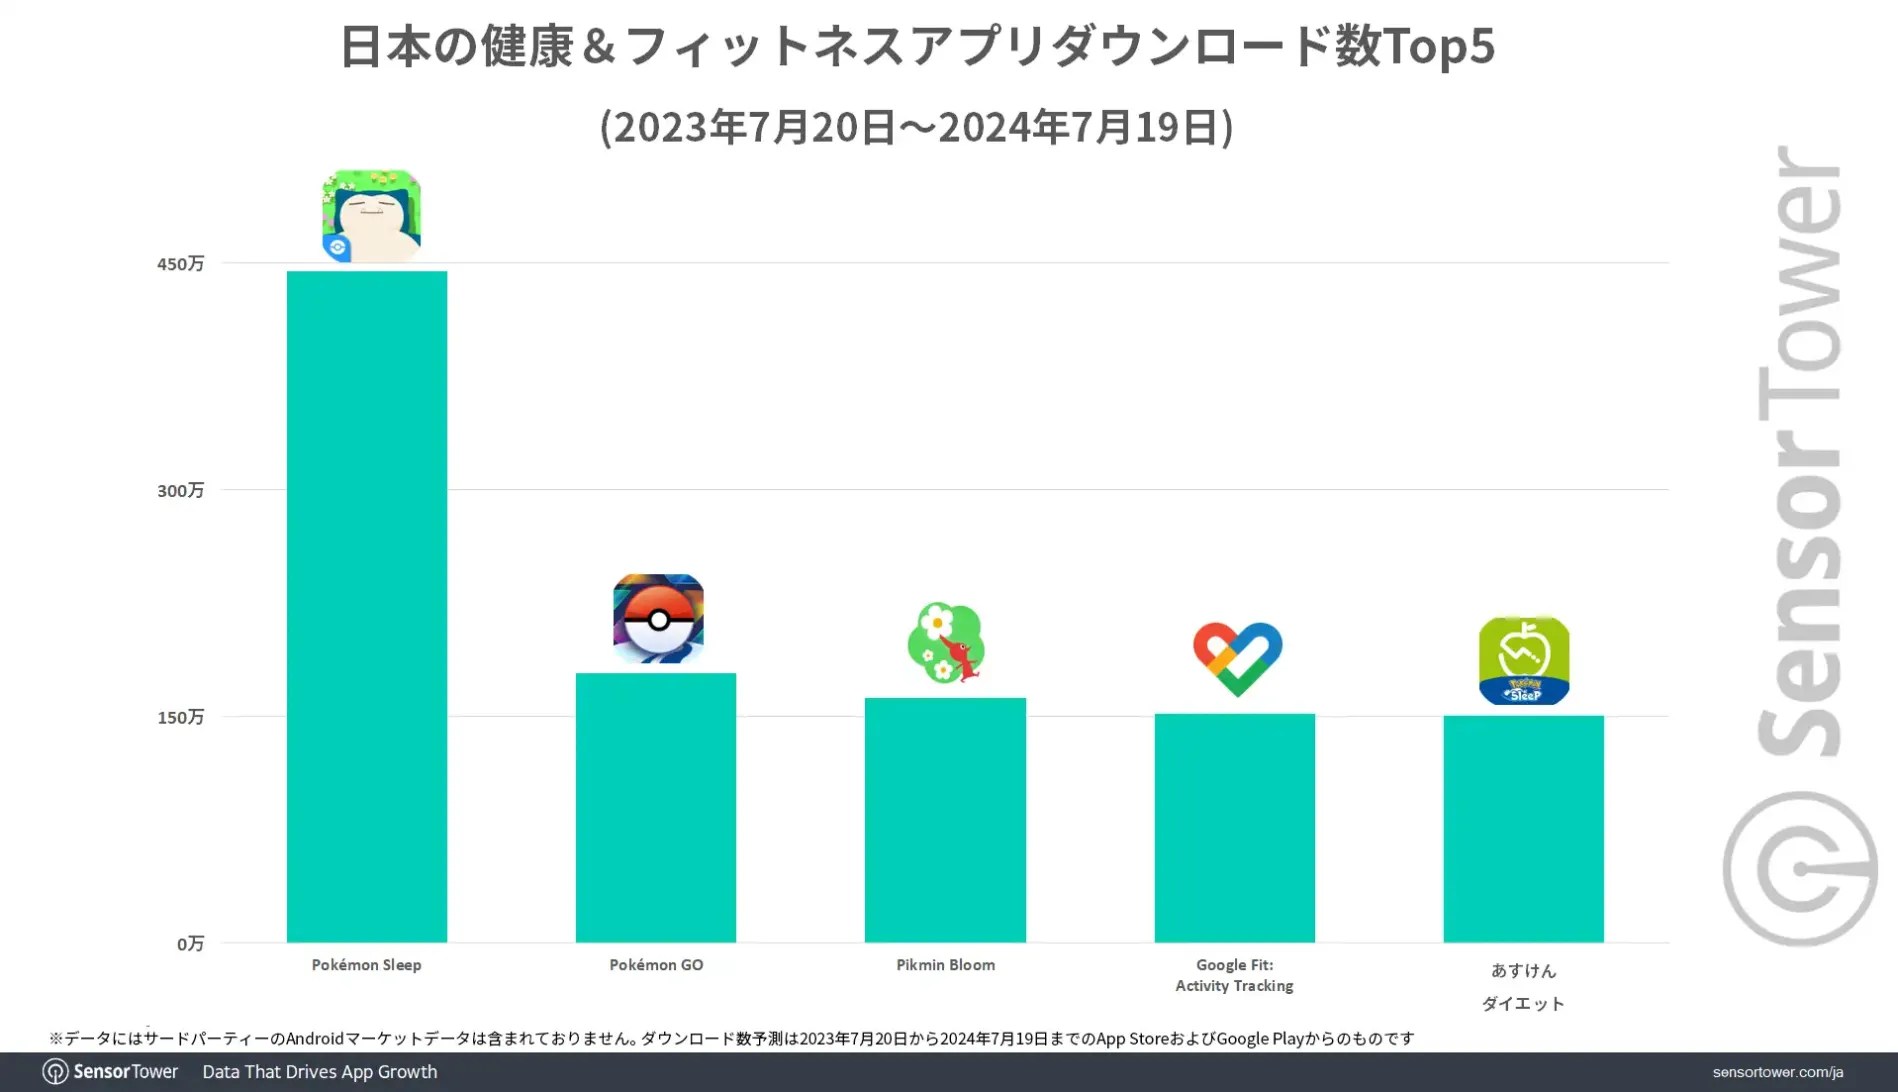Select the Pikmin Bloom bar
The height and width of the screenshot is (1092, 1898).
945,819
